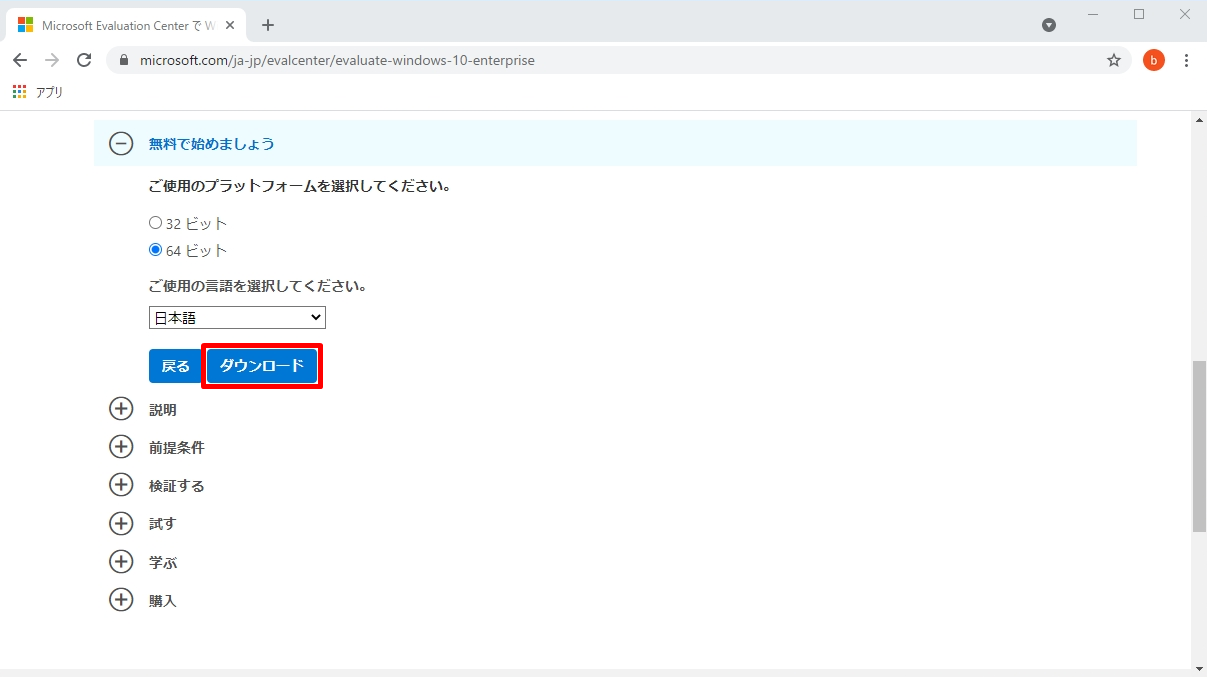Click the address bar URL
This screenshot has height=677, width=1207.
pyautogui.click(x=337, y=60)
